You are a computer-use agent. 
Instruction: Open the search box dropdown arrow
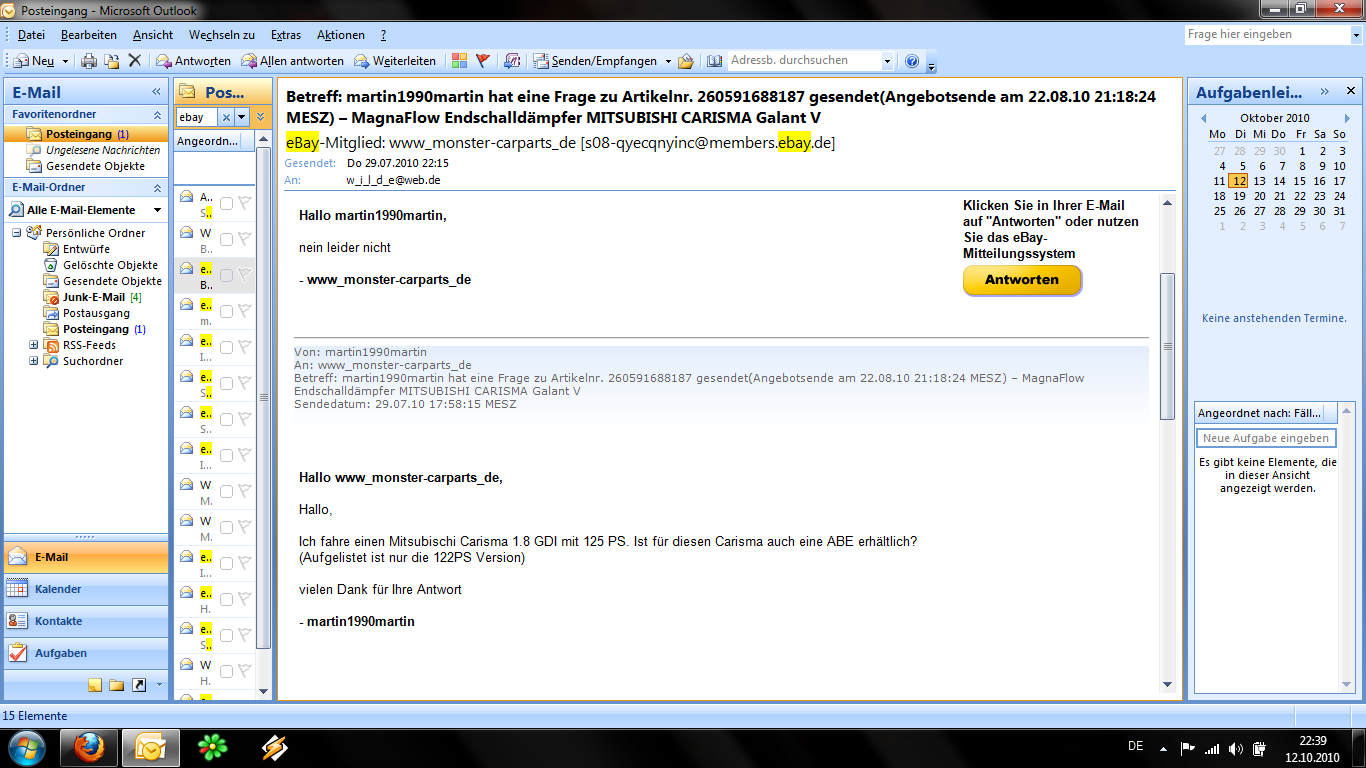(x=241, y=117)
